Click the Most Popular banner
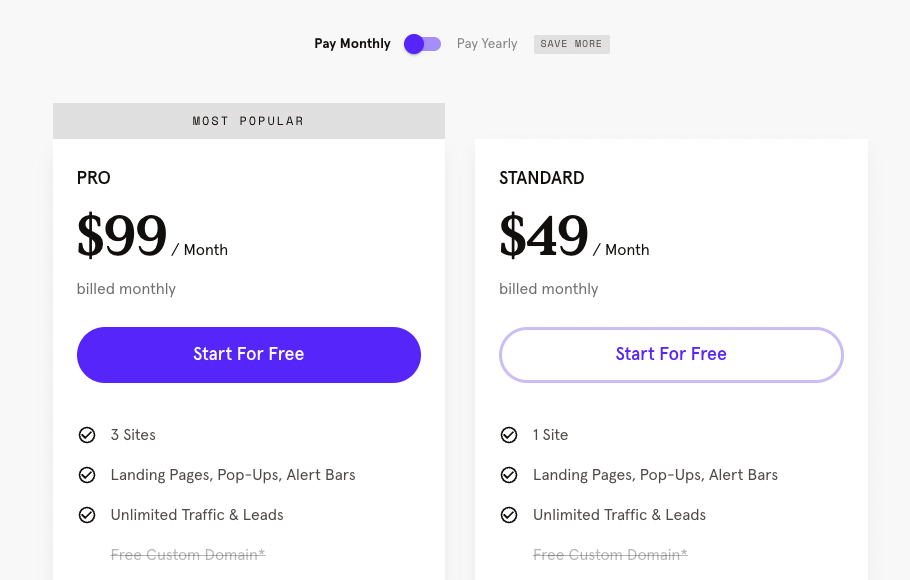 249,121
